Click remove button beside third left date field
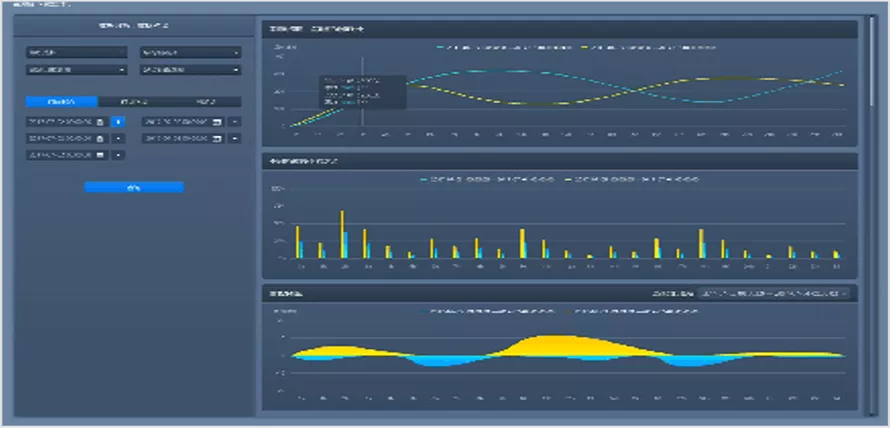 [118, 155]
